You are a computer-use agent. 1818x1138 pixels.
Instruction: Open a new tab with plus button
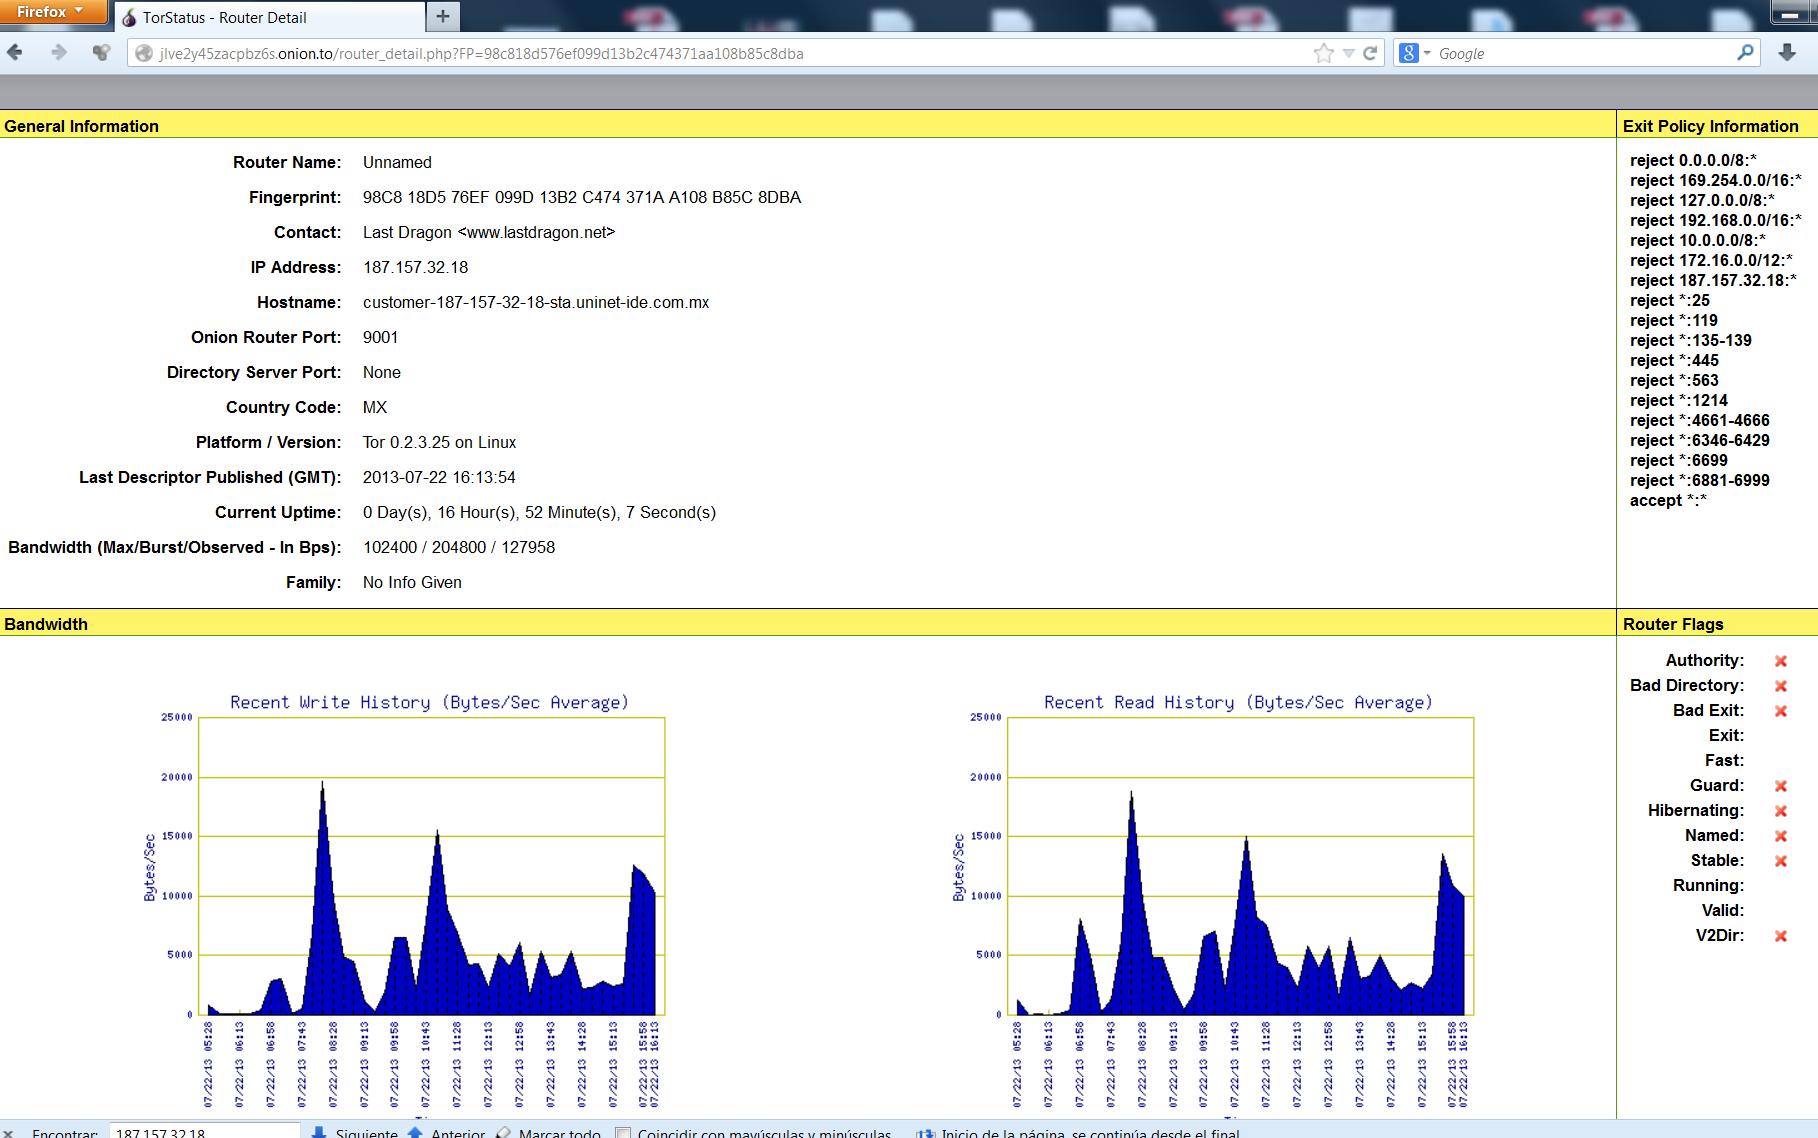click(443, 16)
